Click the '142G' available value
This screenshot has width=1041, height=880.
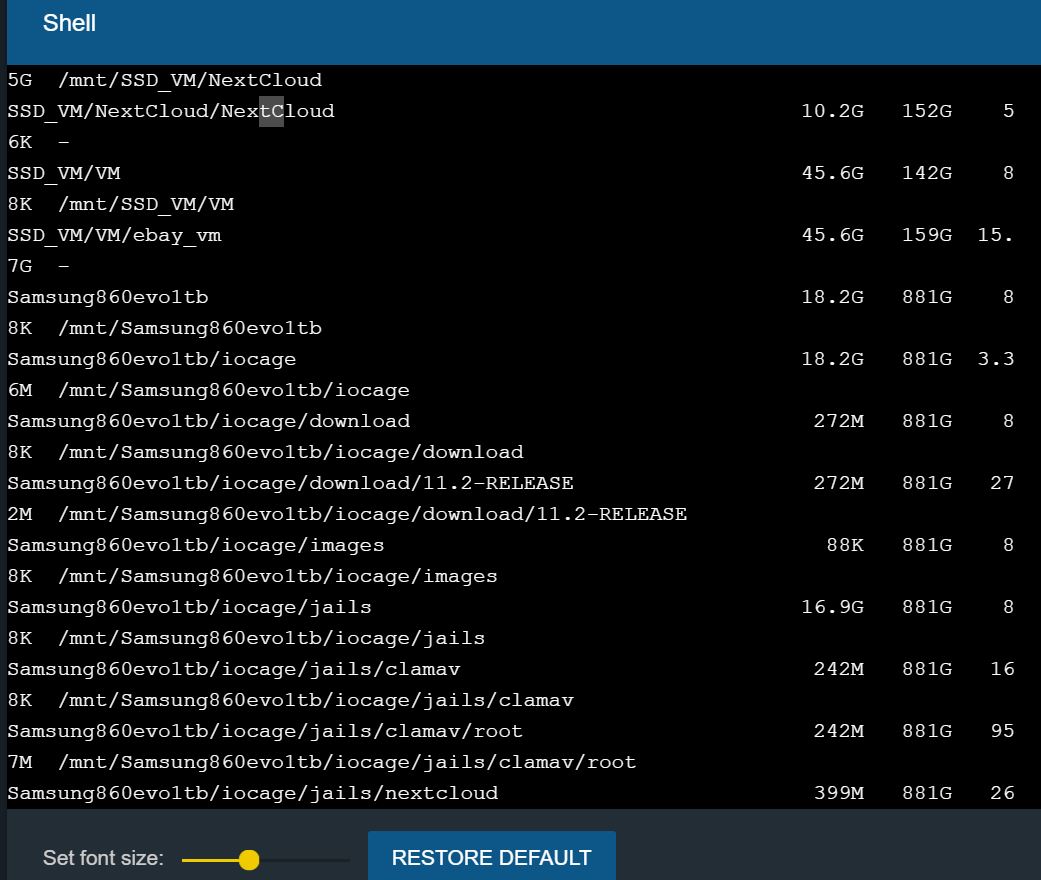(927, 173)
